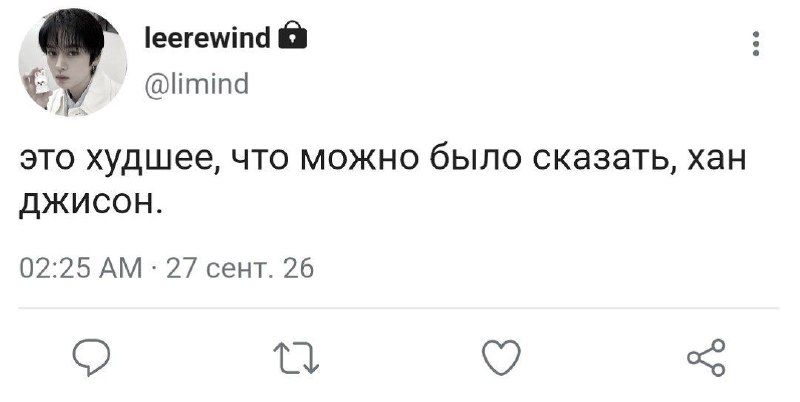
Task: Open the leerewind display name
Action: [x=208, y=37]
